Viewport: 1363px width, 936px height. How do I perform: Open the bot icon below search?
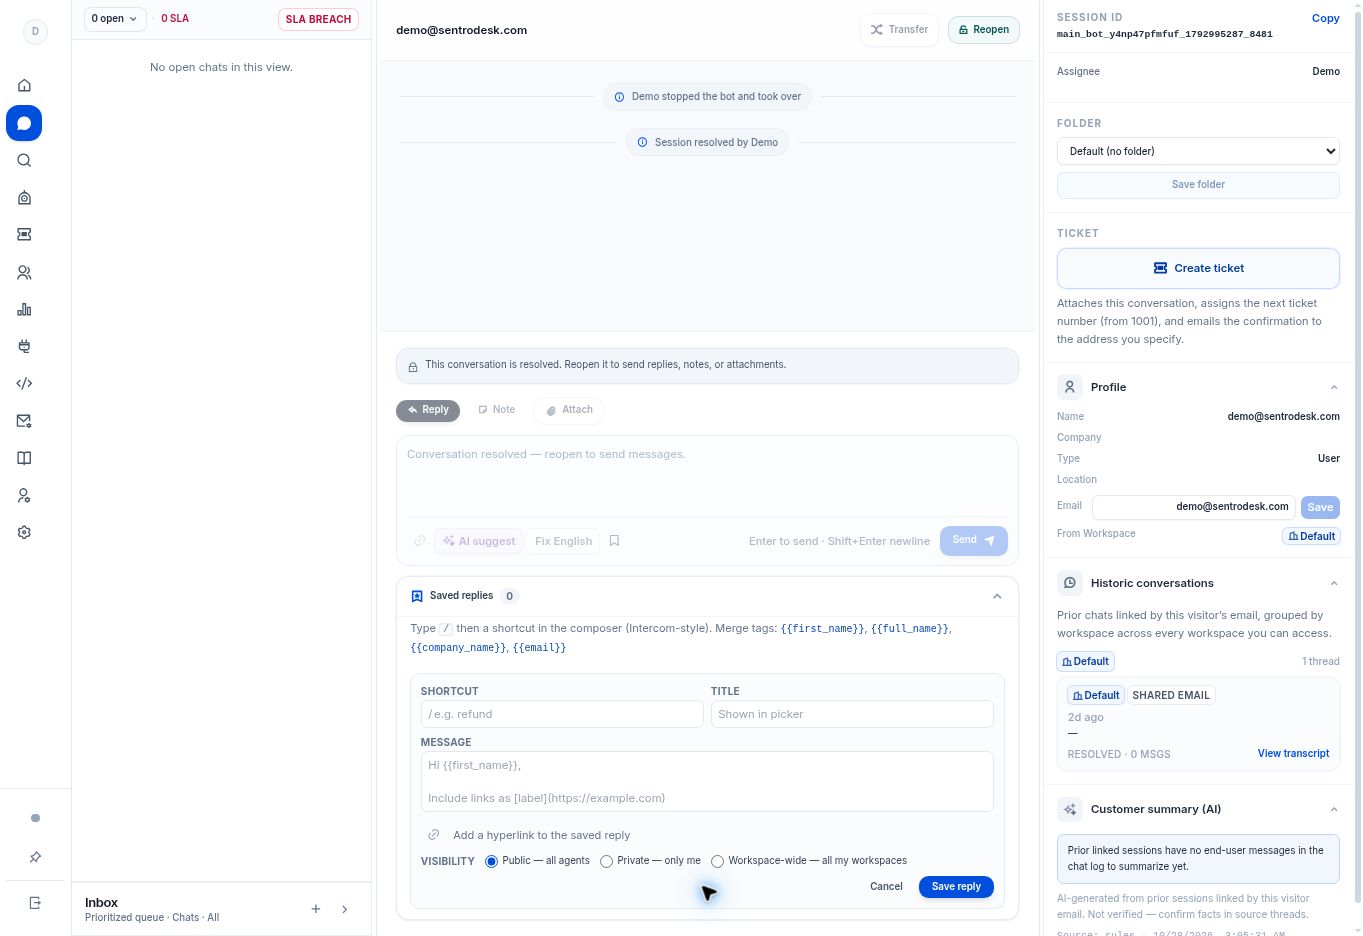coord(24,198)
